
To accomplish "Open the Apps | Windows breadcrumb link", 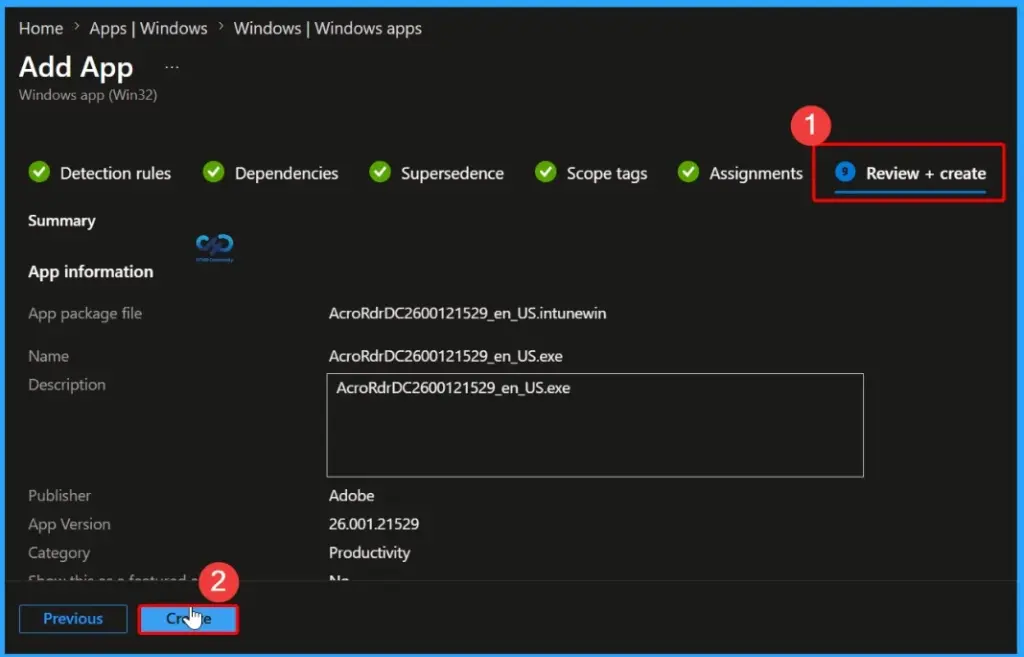I will 148,29.
